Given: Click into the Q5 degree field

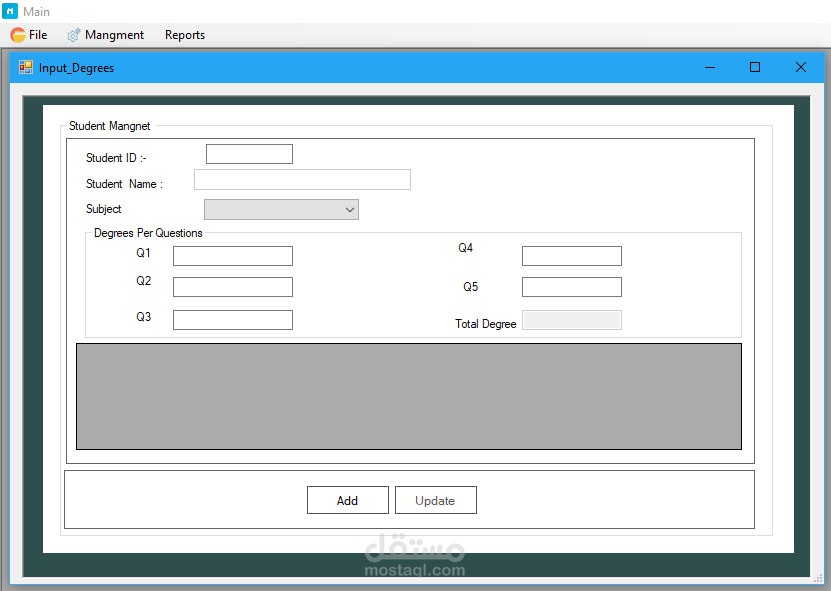Looking at the screenshot, I should pos(572,287).
